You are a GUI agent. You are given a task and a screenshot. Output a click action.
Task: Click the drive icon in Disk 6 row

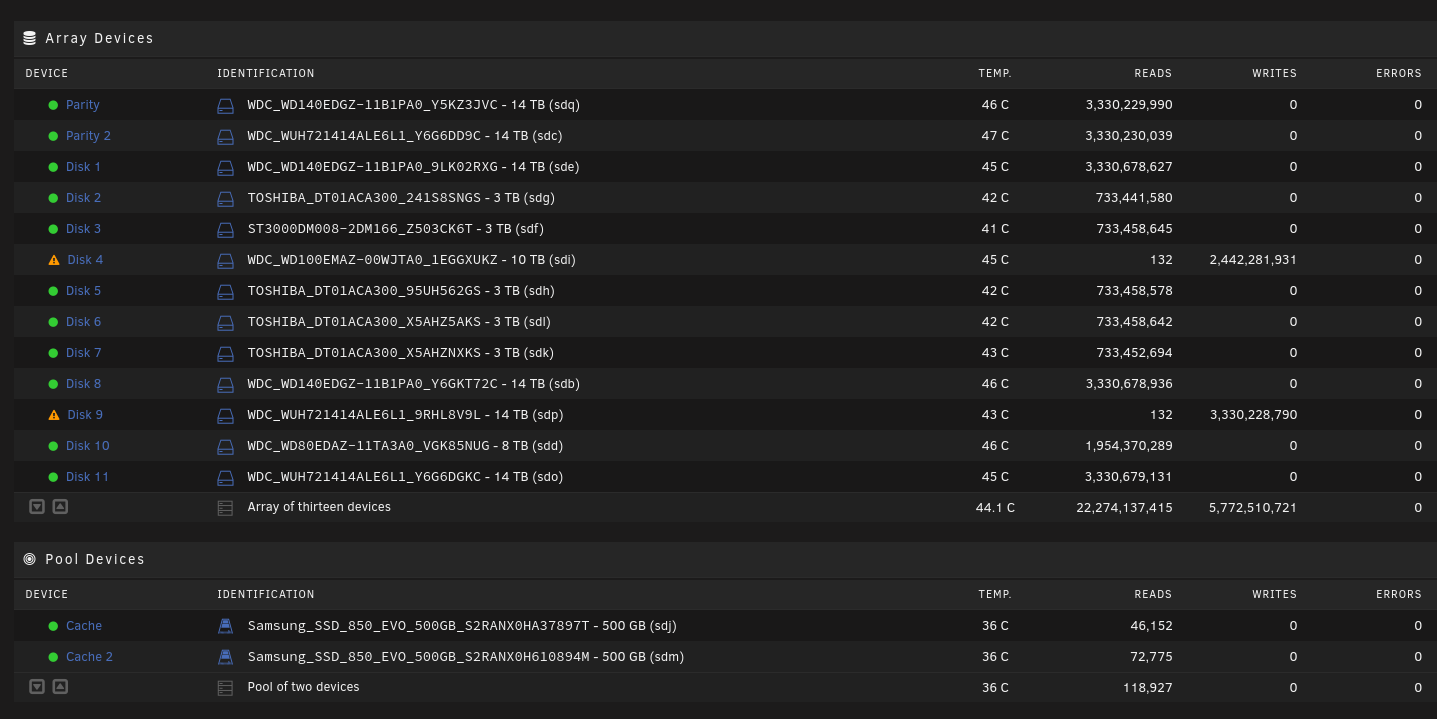pos(225,322)
